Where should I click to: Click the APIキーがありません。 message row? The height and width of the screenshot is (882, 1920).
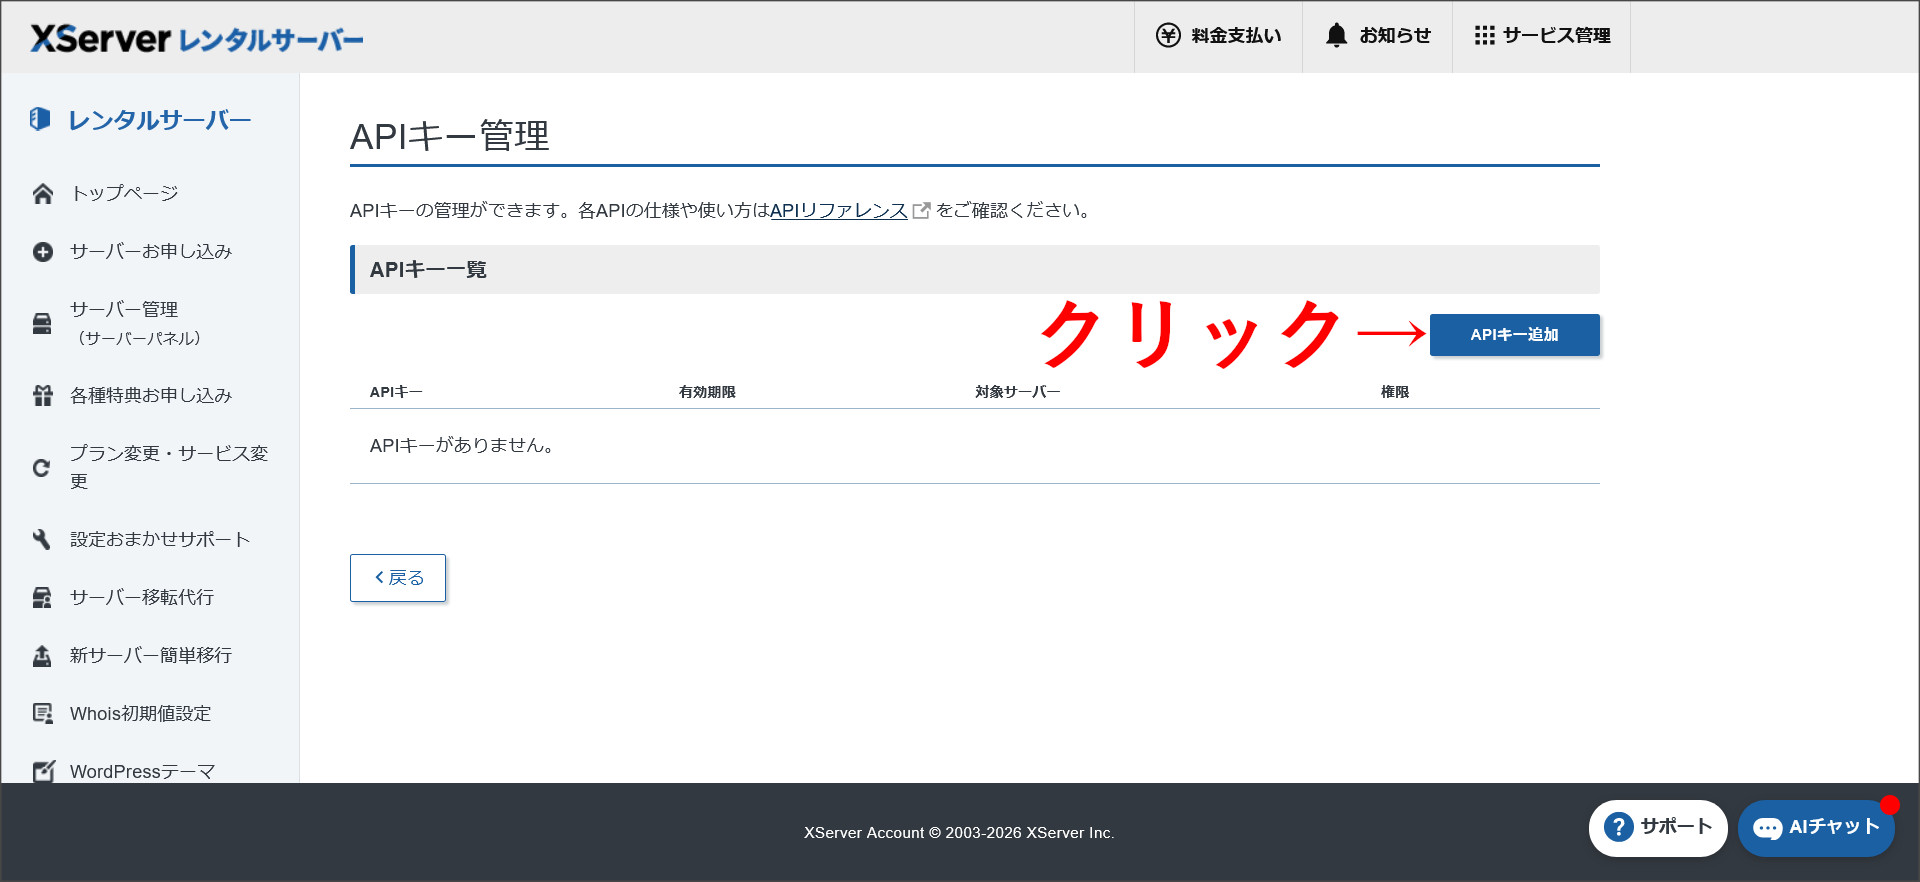click(x=975, y=446)
